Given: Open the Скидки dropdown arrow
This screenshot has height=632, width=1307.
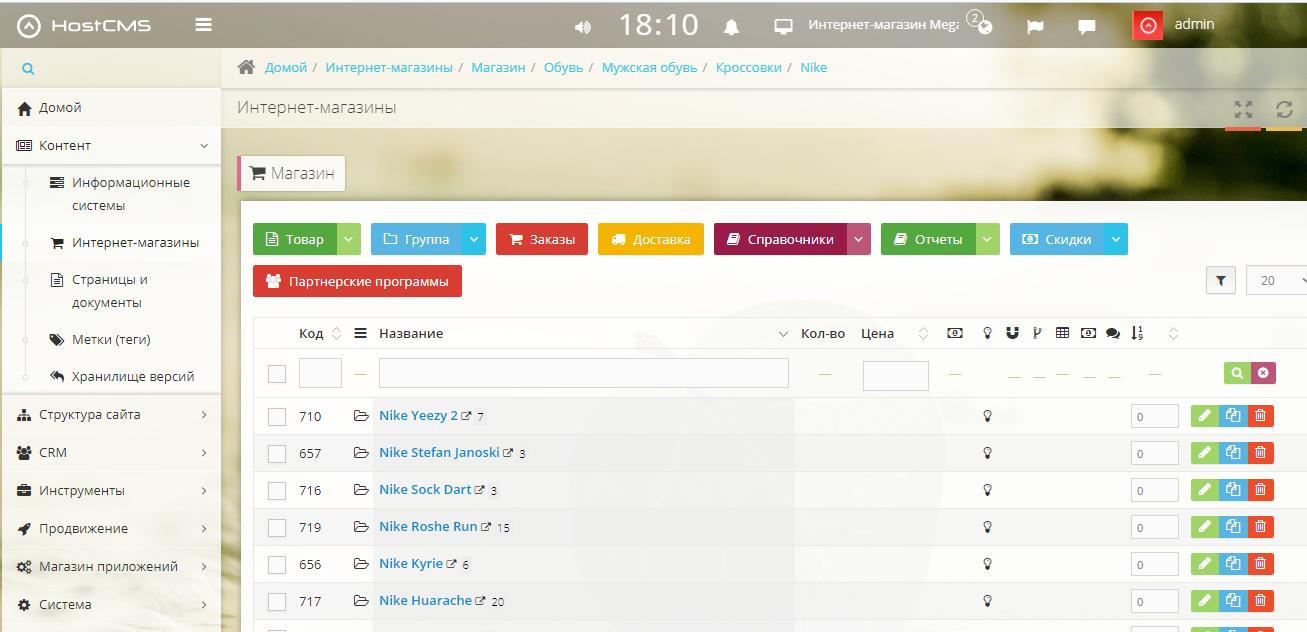Looking at the screenshot, I should click(1116, 239).
